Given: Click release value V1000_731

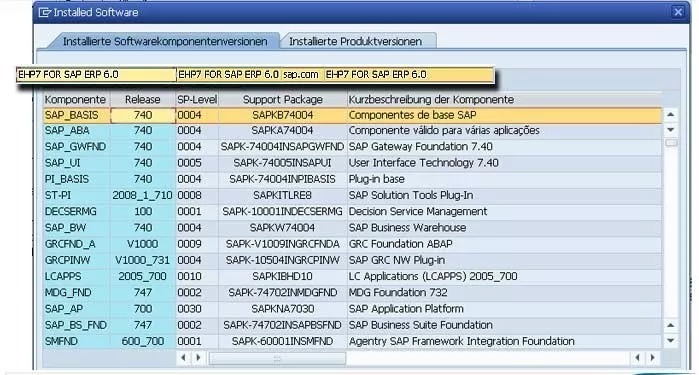Looking at the screenshot, I should 142,260.
